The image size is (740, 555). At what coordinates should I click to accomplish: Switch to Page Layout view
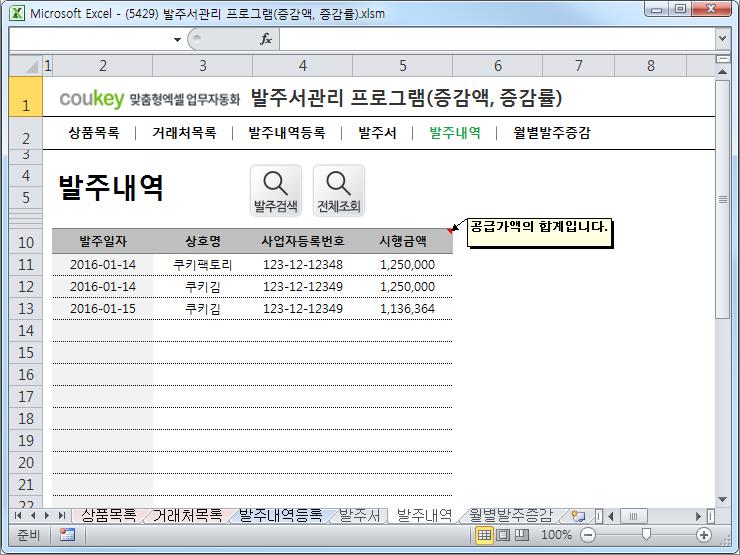(503, 535)
